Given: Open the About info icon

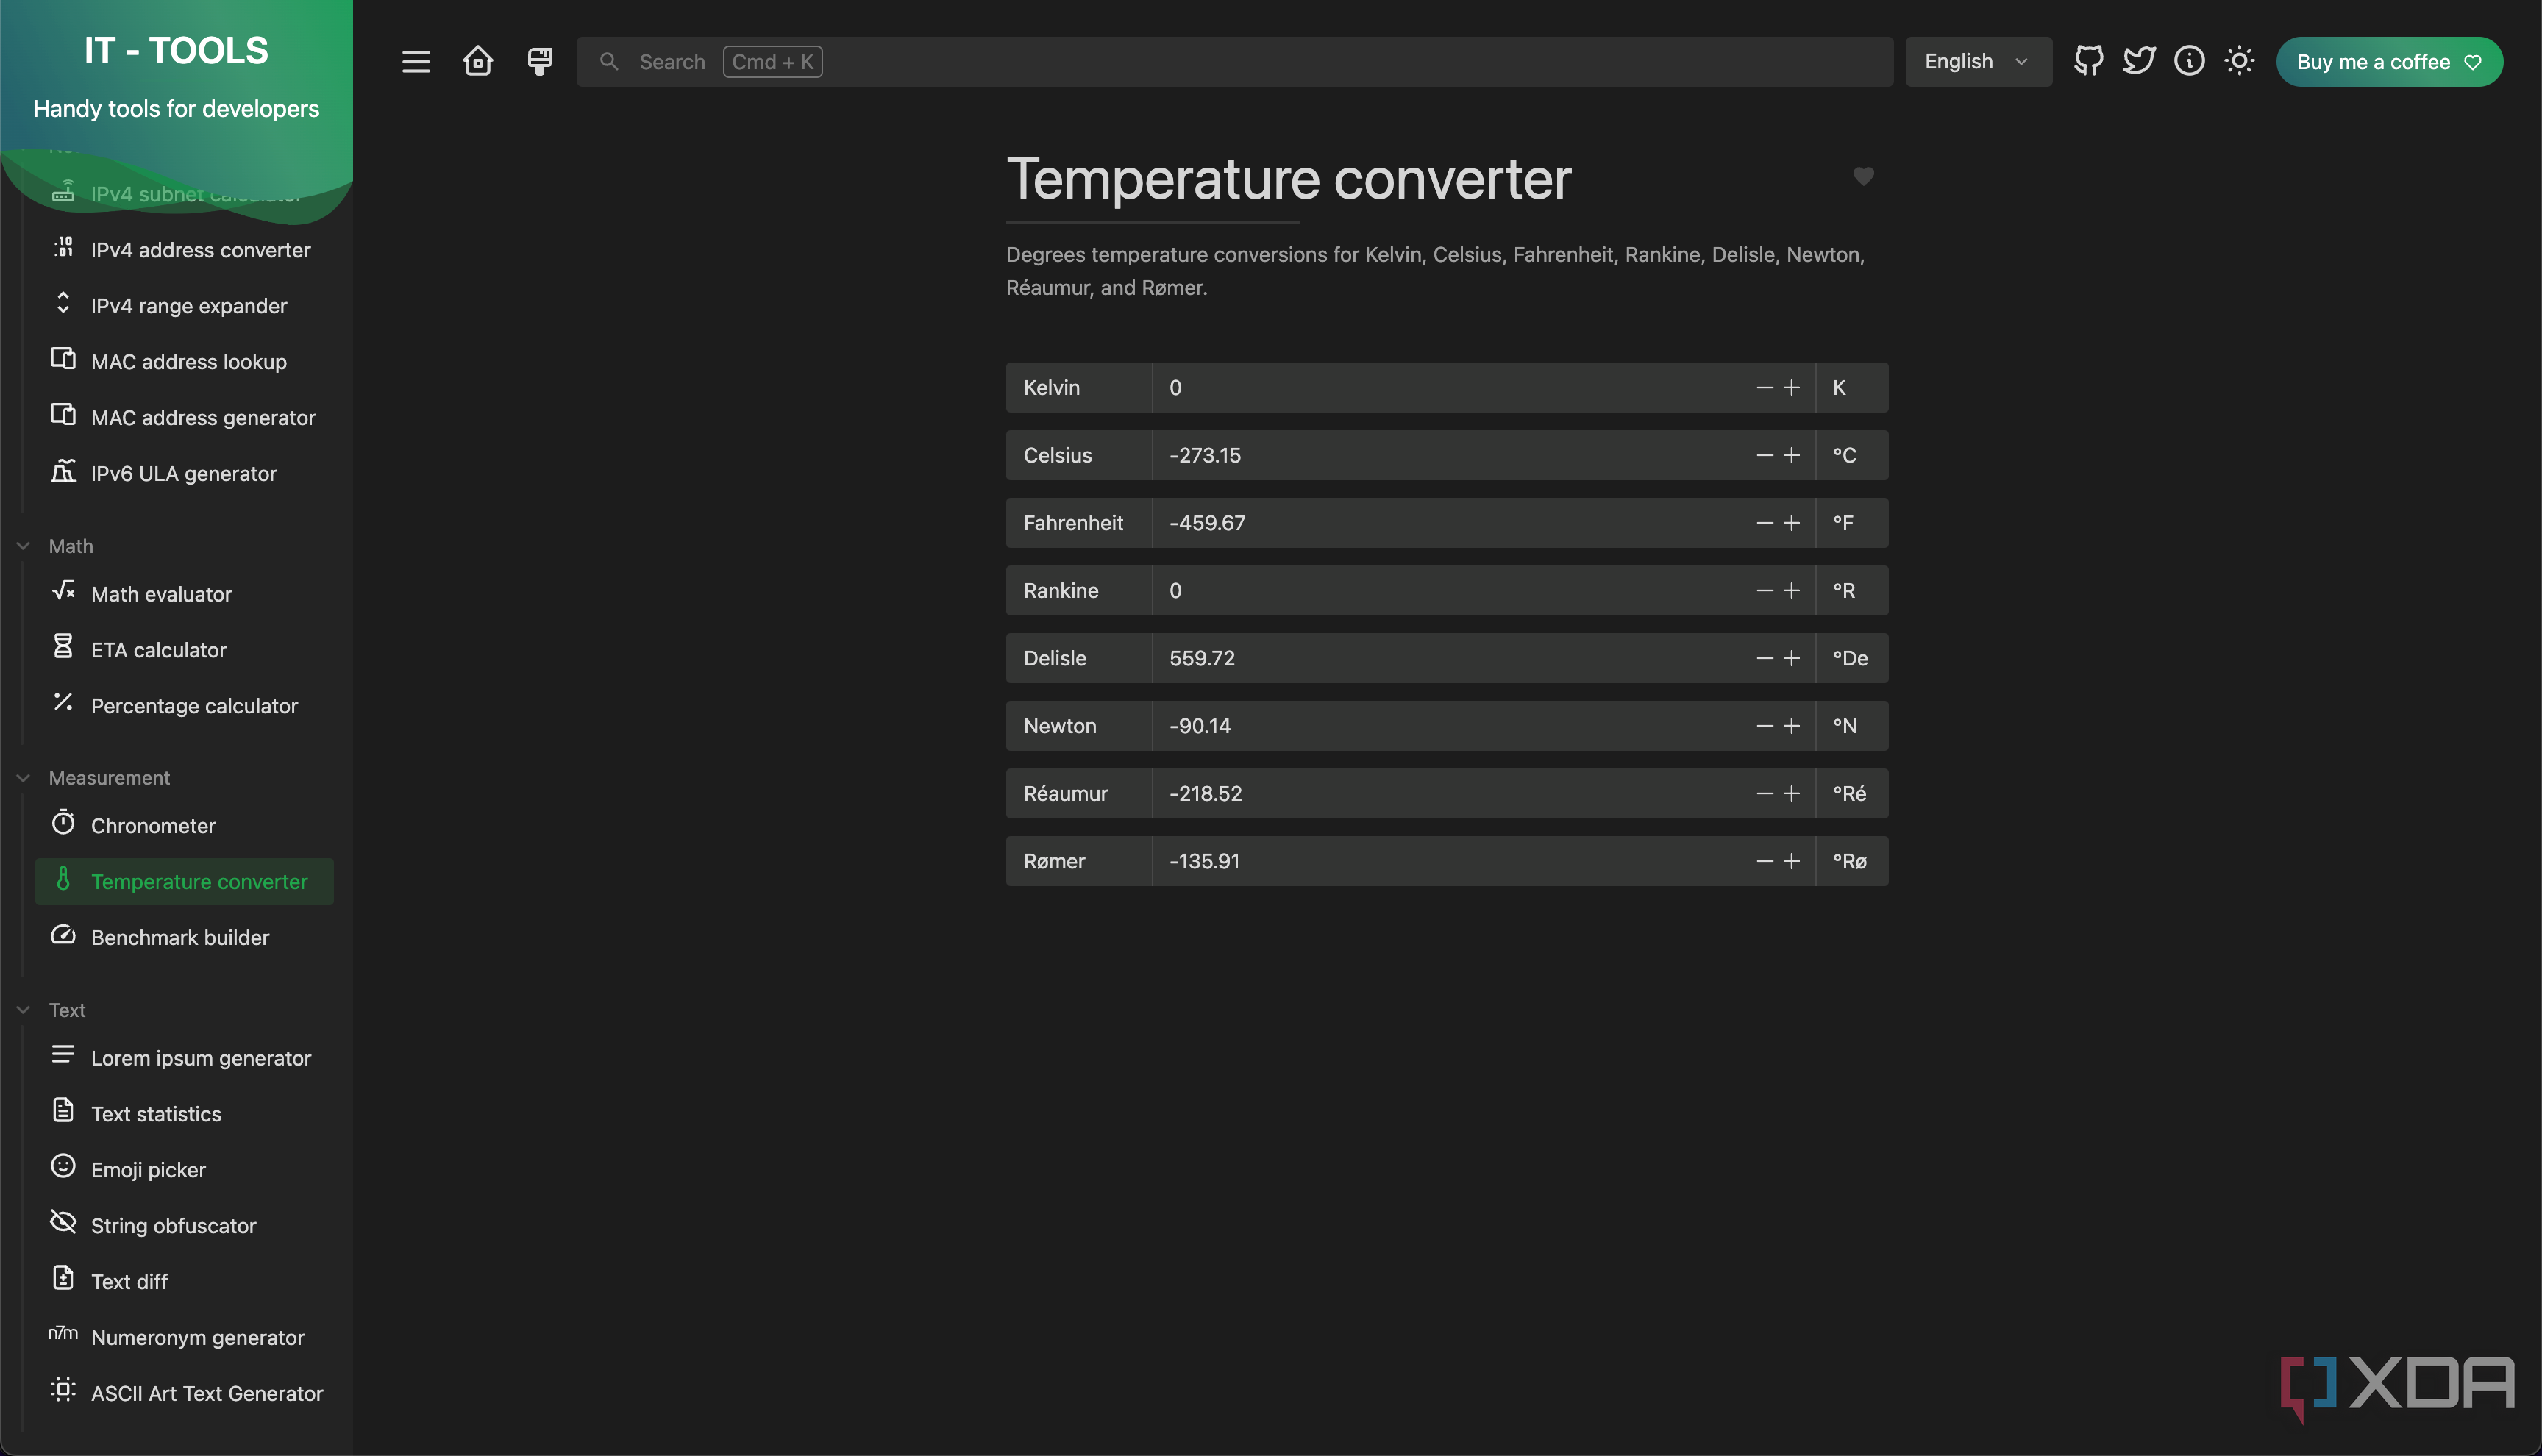Looking at the screenshot, I should 2189,61.
